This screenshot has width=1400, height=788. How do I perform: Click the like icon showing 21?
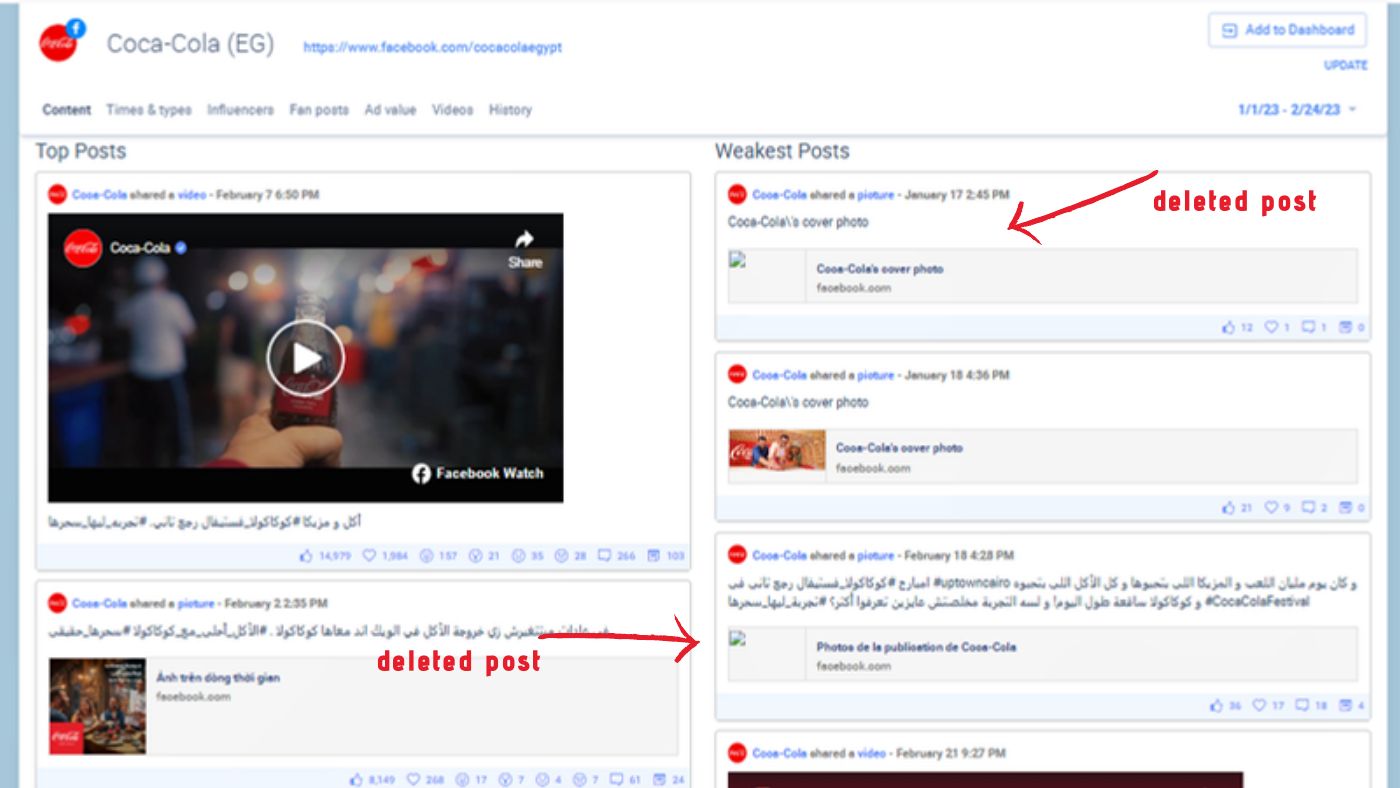[x=1228, y=508]
